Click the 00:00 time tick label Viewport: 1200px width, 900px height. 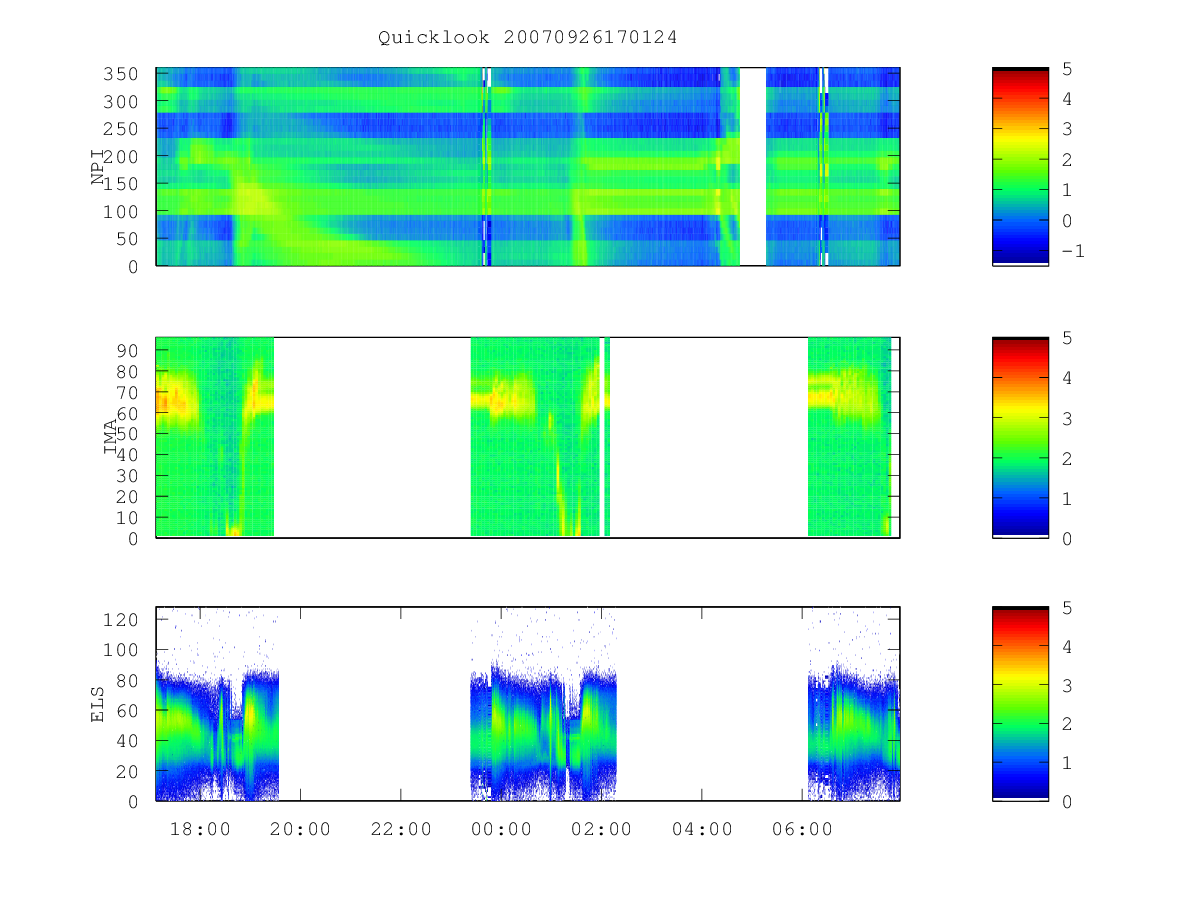pos(501,829)
